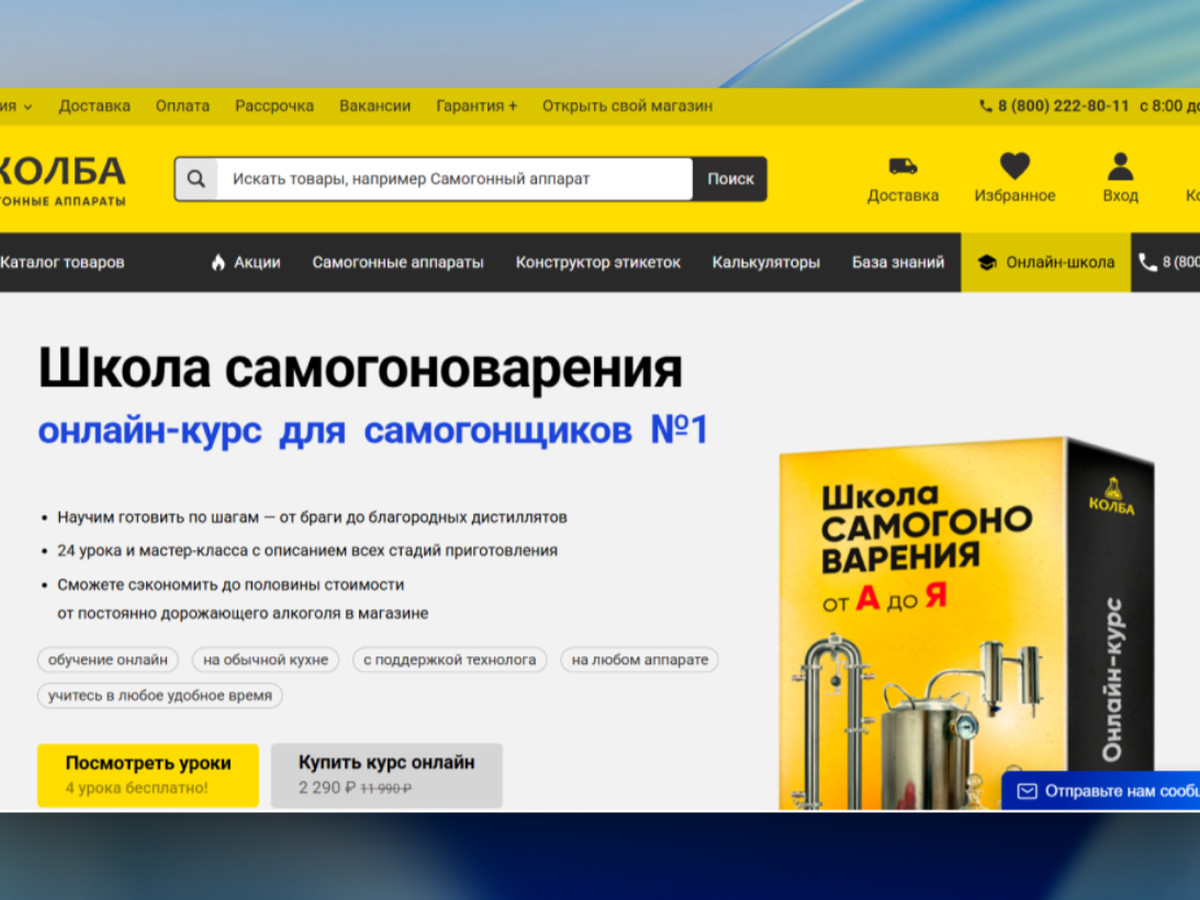Open the Оплата top link

[x=183, y=106]
